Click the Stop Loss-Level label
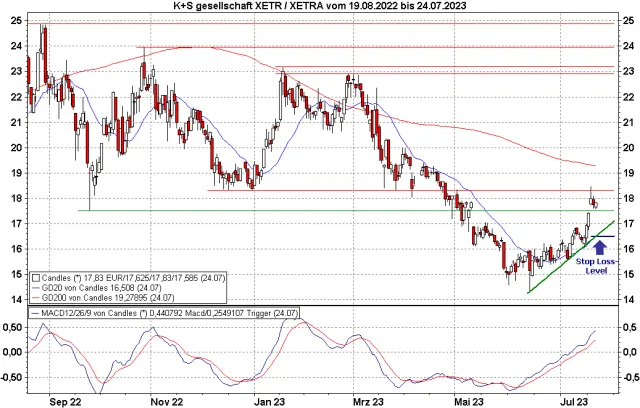This screenshot has height=408, width=640. (x=597, y=266)
